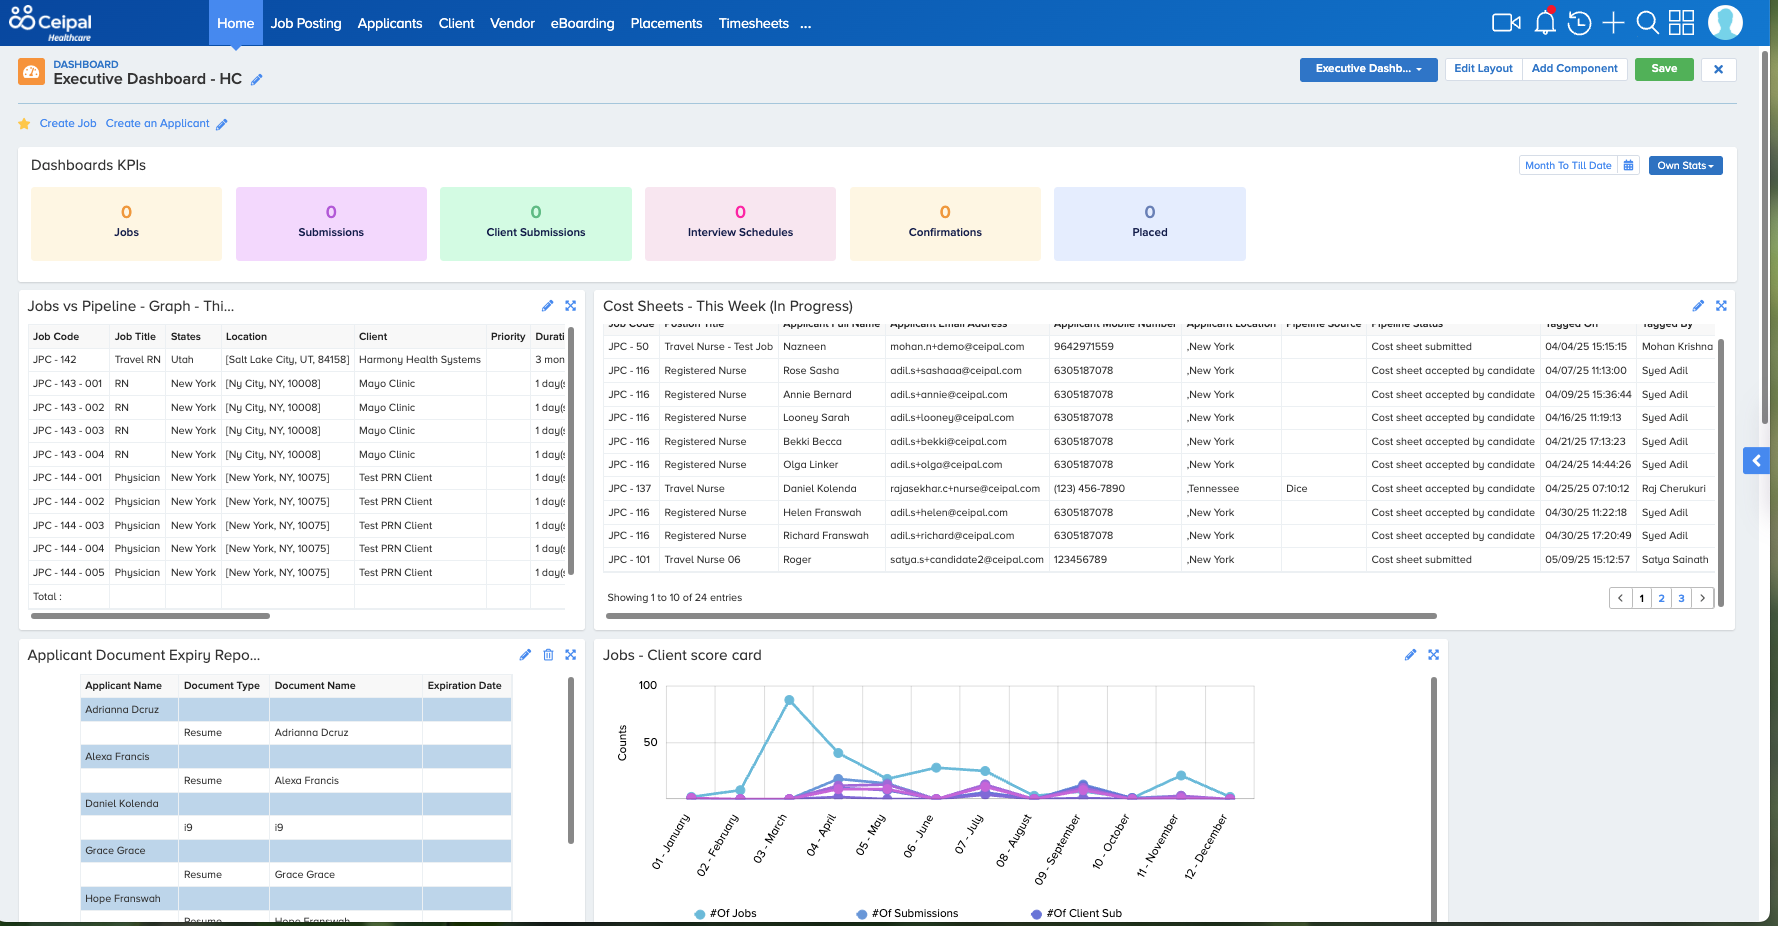Screen dimensions: 1778x926
Task: Expand the collapsed right side panel arrow
Action: (1756, 461)
